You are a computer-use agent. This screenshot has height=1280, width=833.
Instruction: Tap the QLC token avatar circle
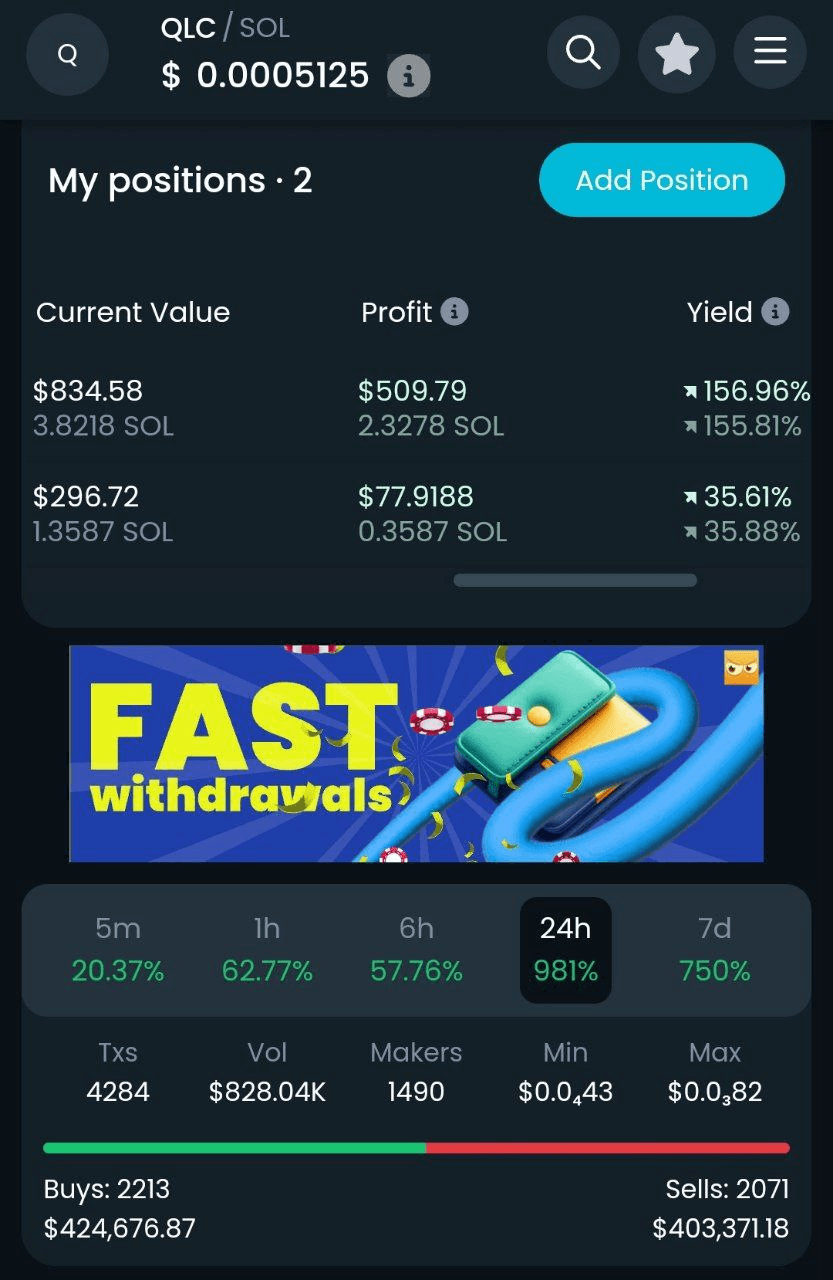(x=67, y=55)
